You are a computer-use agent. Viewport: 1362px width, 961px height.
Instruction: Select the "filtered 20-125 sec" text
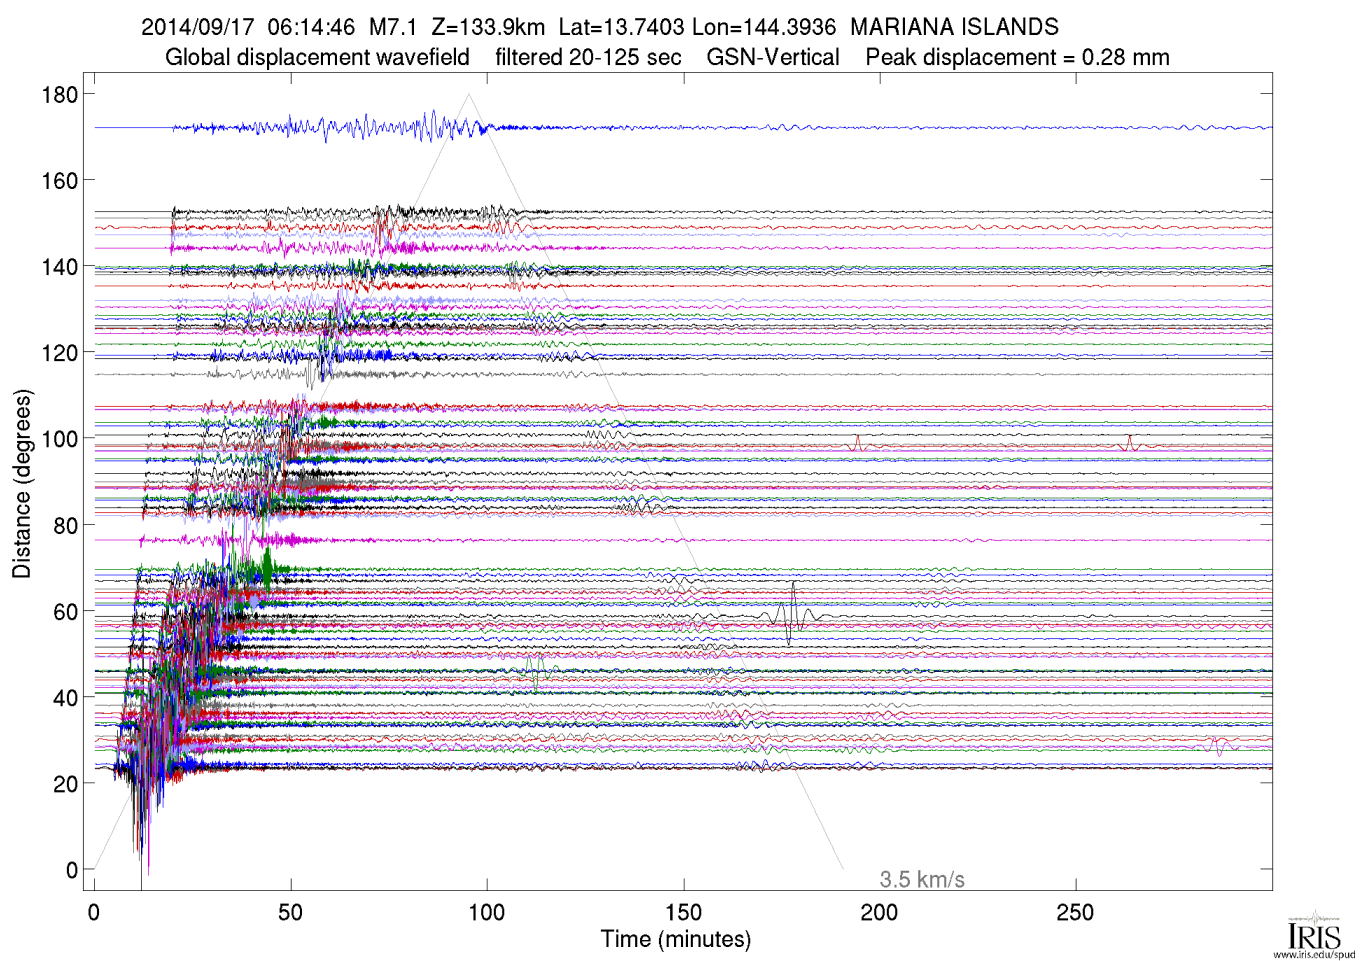pyautogui.click(x=588, y=58)
